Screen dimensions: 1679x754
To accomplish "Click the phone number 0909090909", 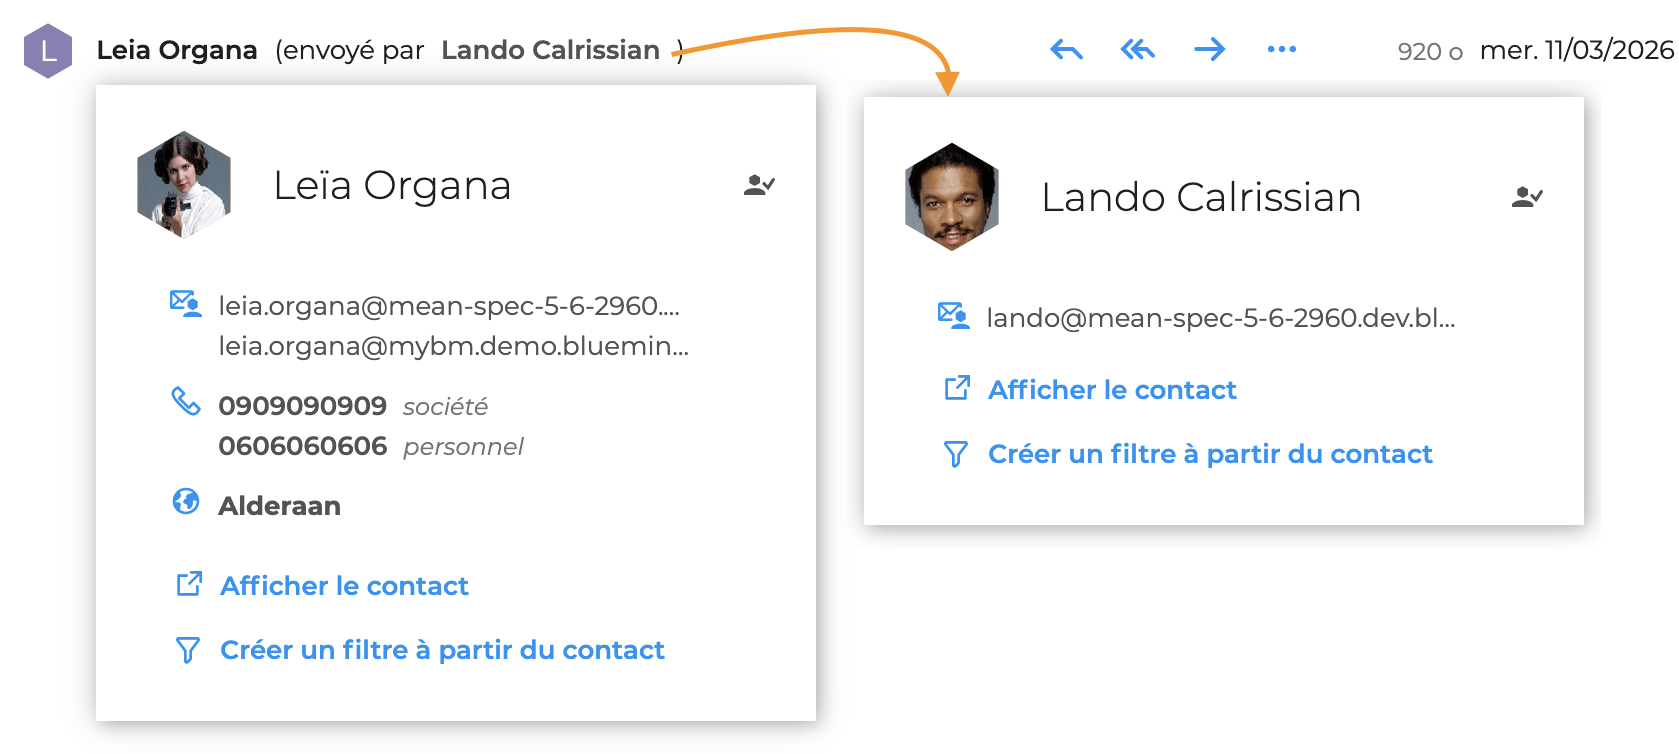I will click(302, 406).
